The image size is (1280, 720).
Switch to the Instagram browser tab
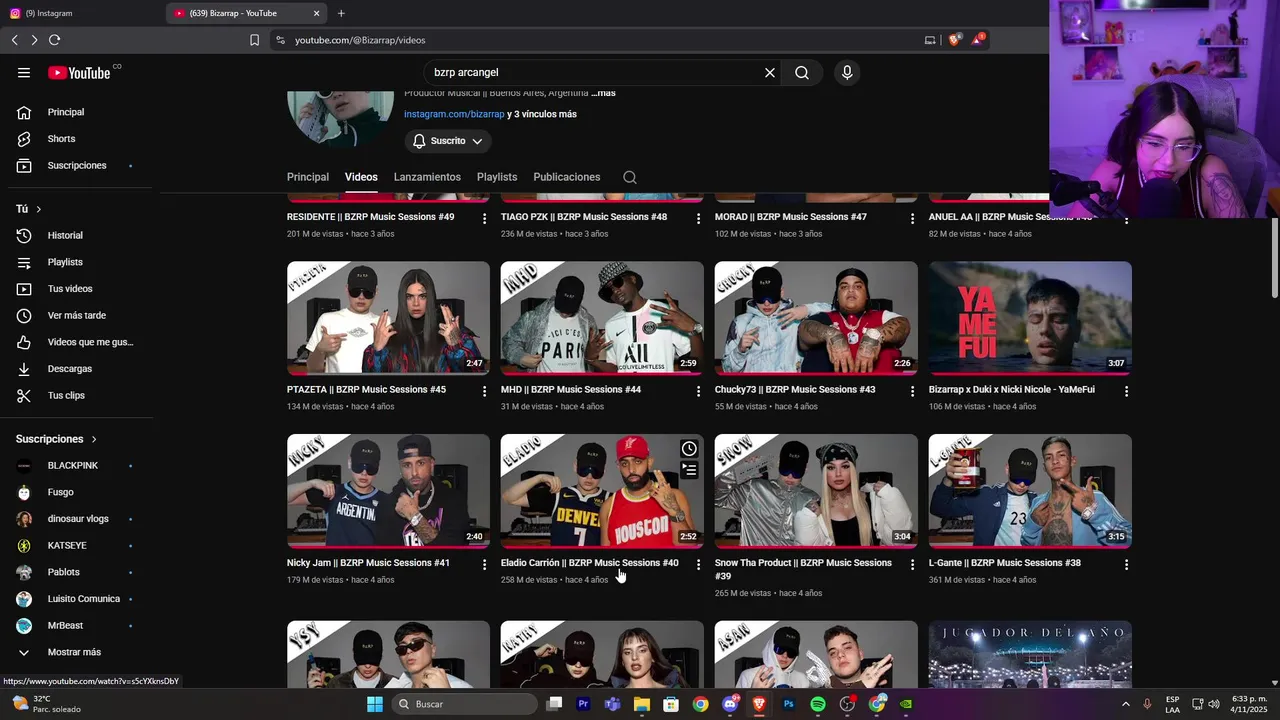pyautogui.click(x=80, y=13)
